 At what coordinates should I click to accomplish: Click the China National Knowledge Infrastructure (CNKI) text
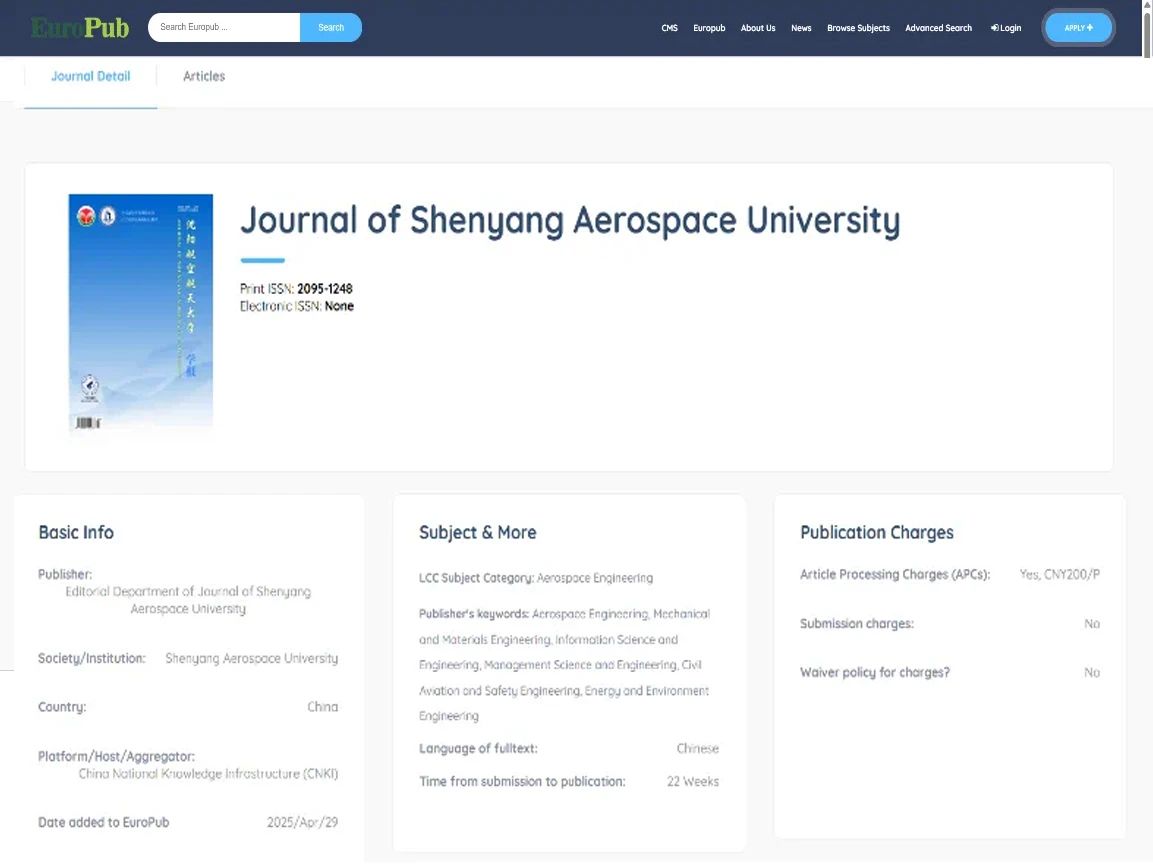click(x=208, y=774)
